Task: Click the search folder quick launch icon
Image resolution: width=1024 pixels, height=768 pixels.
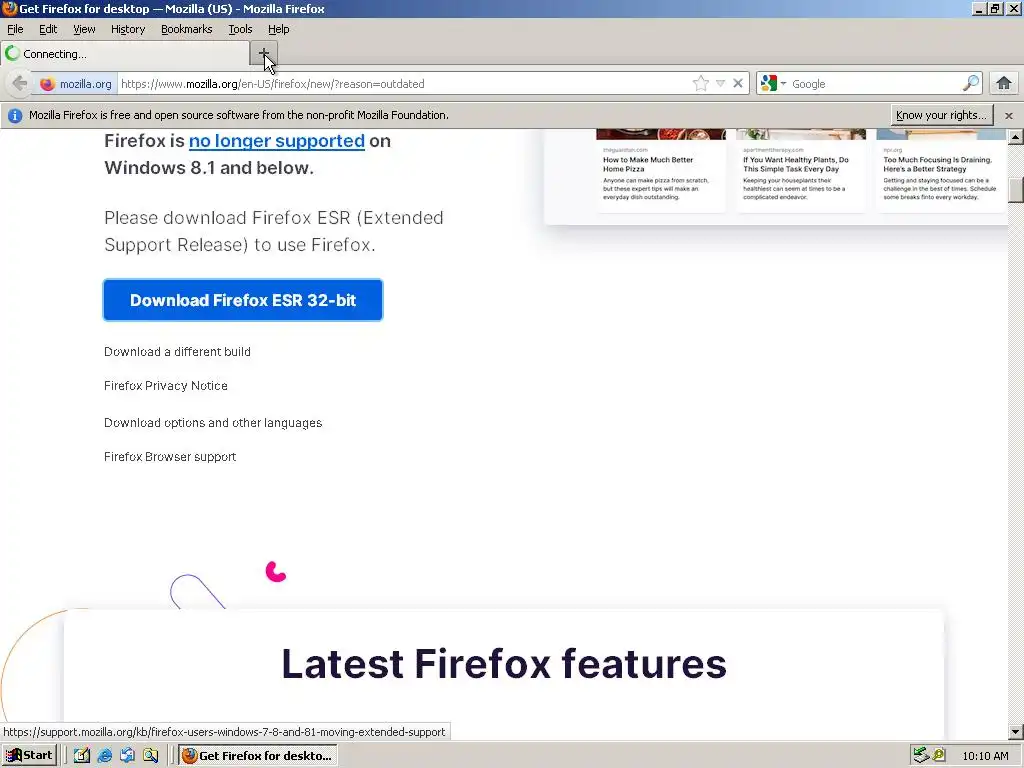Action: [150, 756]
